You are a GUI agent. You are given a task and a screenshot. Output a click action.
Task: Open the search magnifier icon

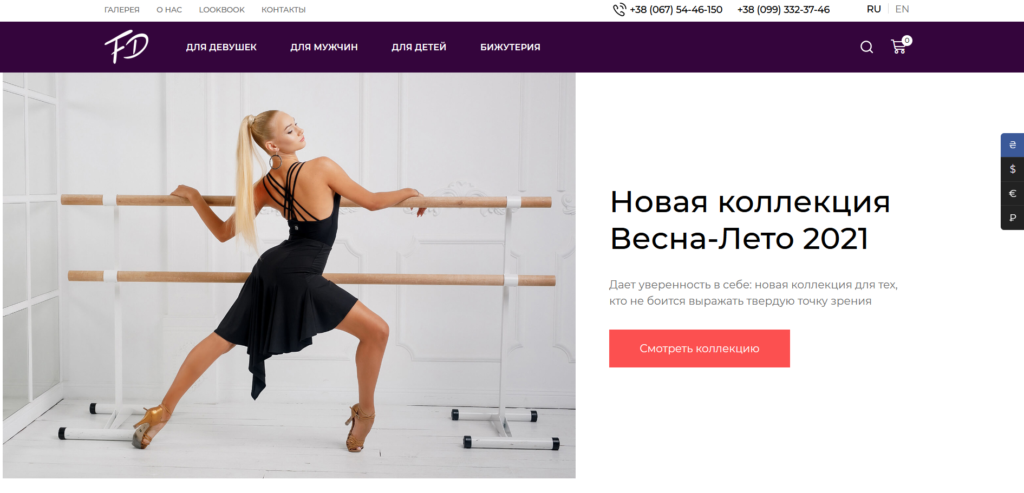866,47
